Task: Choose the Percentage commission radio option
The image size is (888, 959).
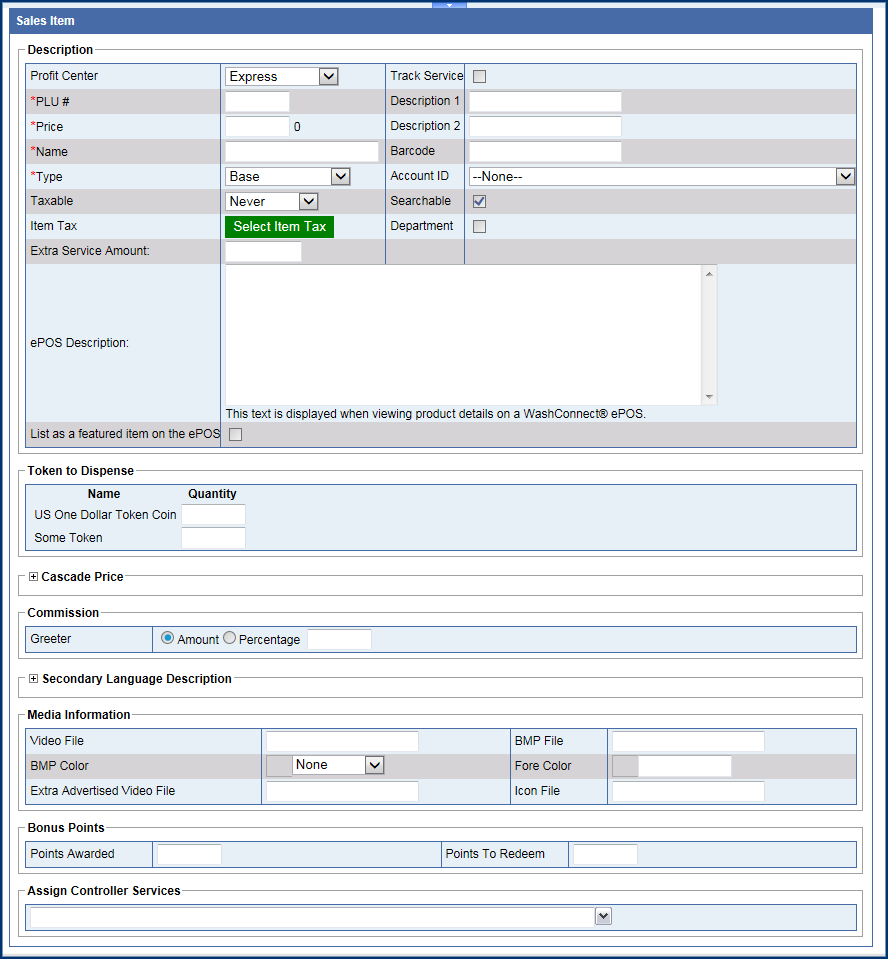Action: tap(229, 638)
